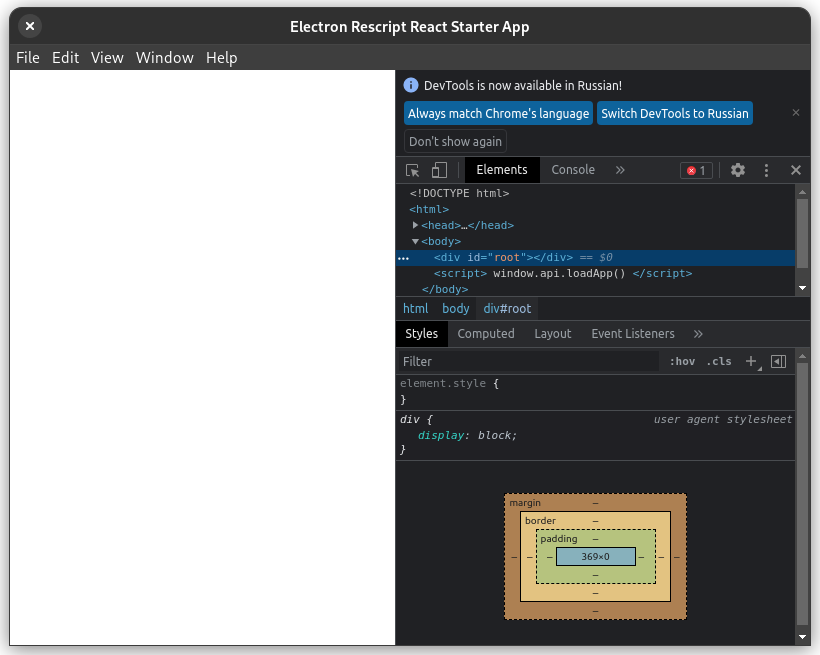Click Always match Chrome's language button
The height and width of the screenshot is (655, 820).
pos(498,113)
